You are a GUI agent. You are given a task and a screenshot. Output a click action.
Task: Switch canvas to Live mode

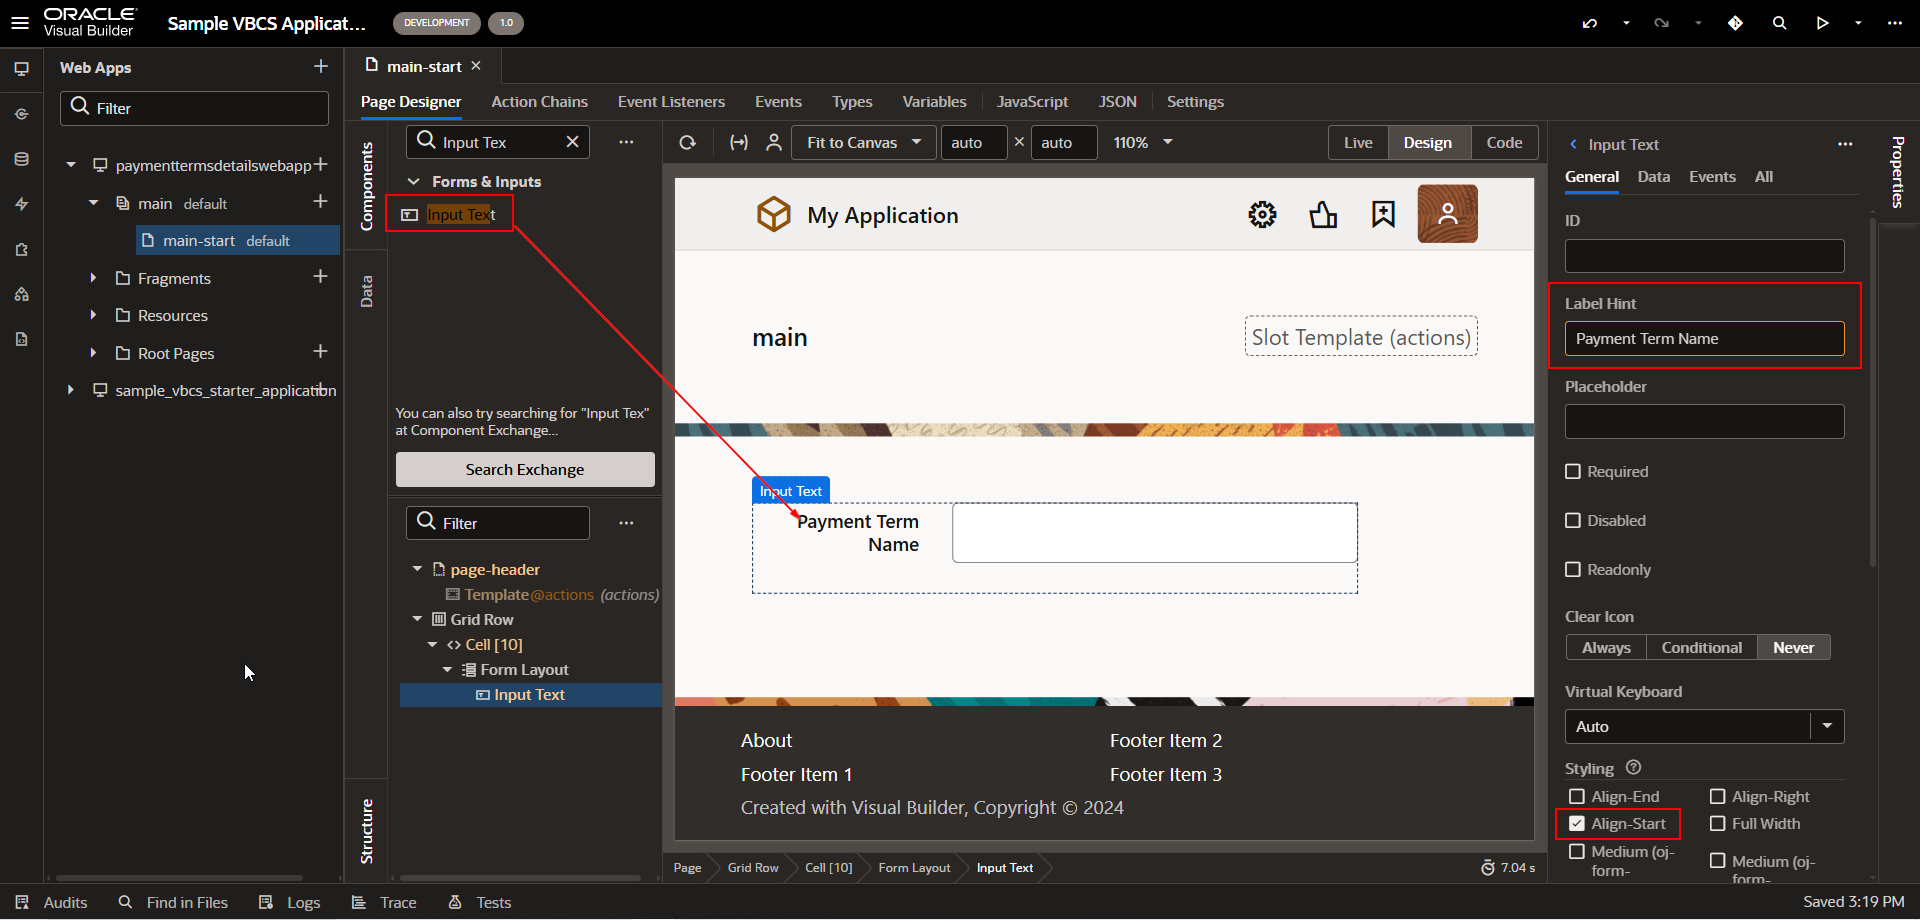[x=1358, y=143]
